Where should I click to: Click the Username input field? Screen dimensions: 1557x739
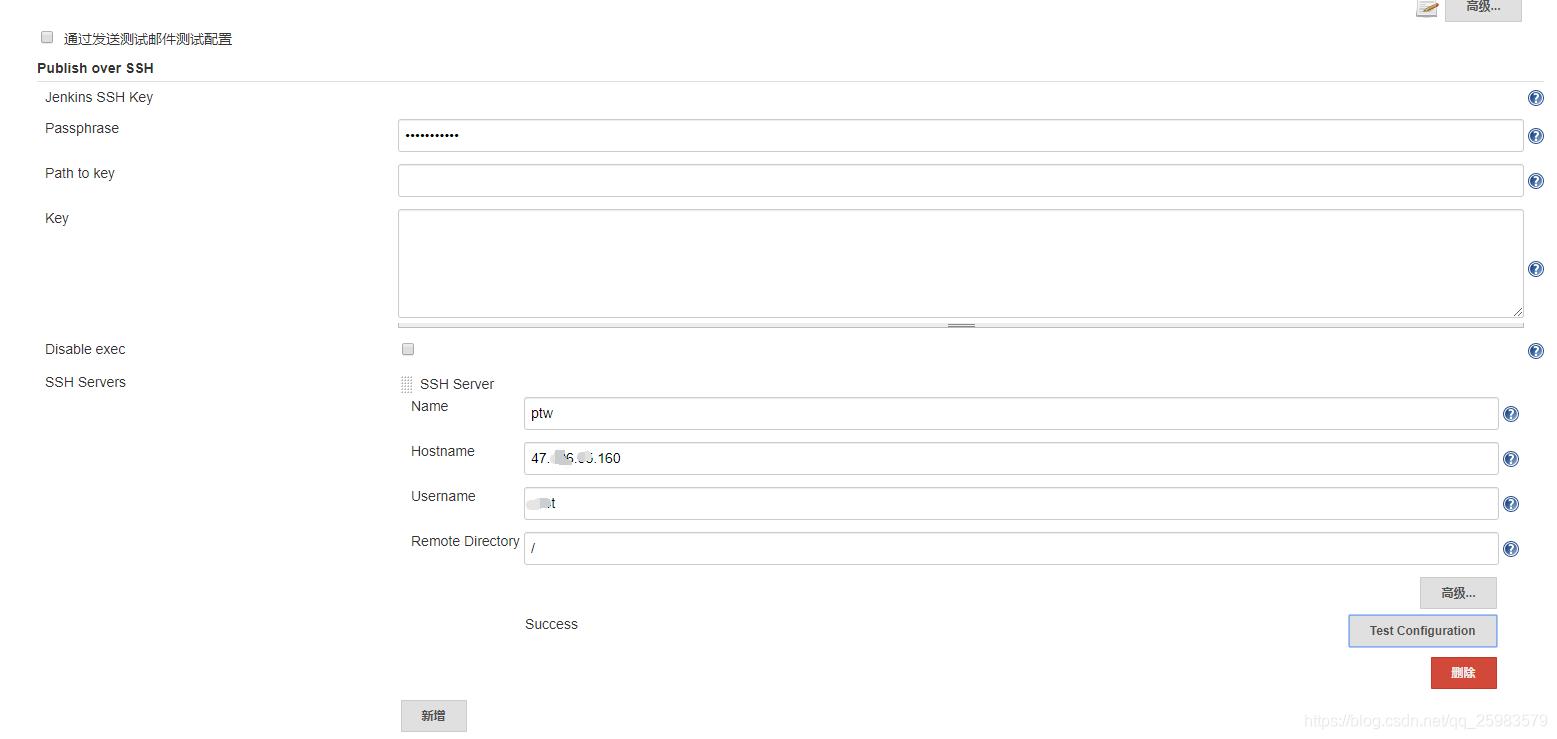click(x=1011, y=504)
